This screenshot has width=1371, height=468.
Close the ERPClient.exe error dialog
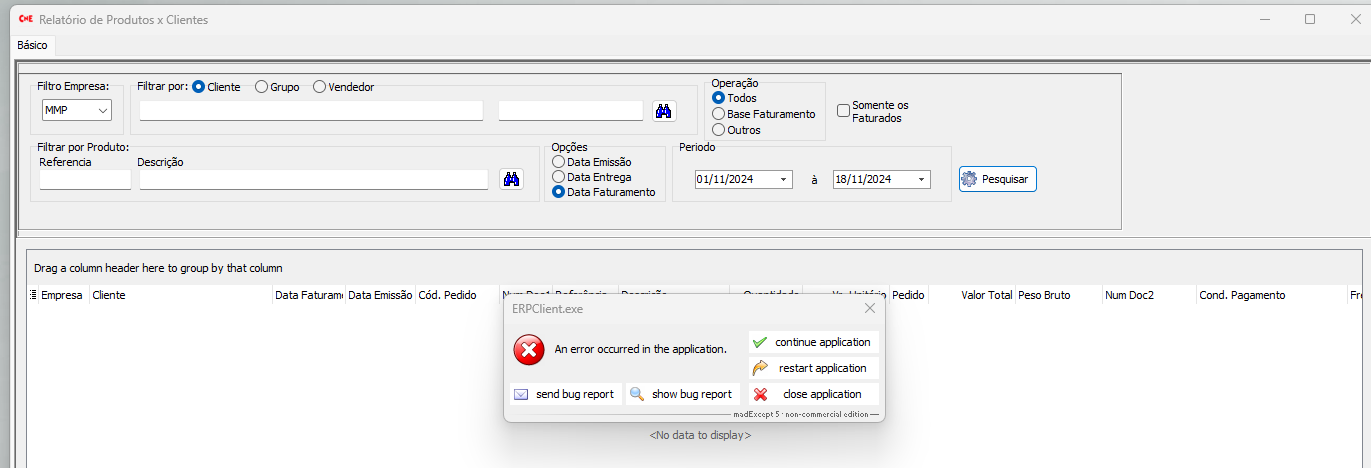(869, 309)
